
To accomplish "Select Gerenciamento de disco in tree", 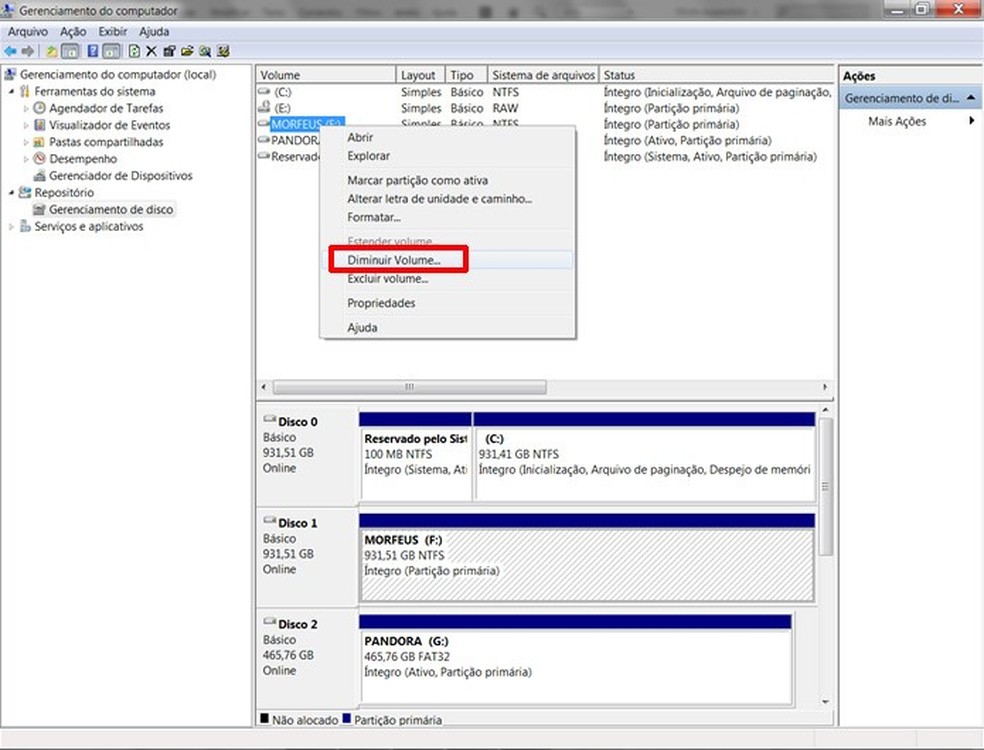I will point(111,210).
